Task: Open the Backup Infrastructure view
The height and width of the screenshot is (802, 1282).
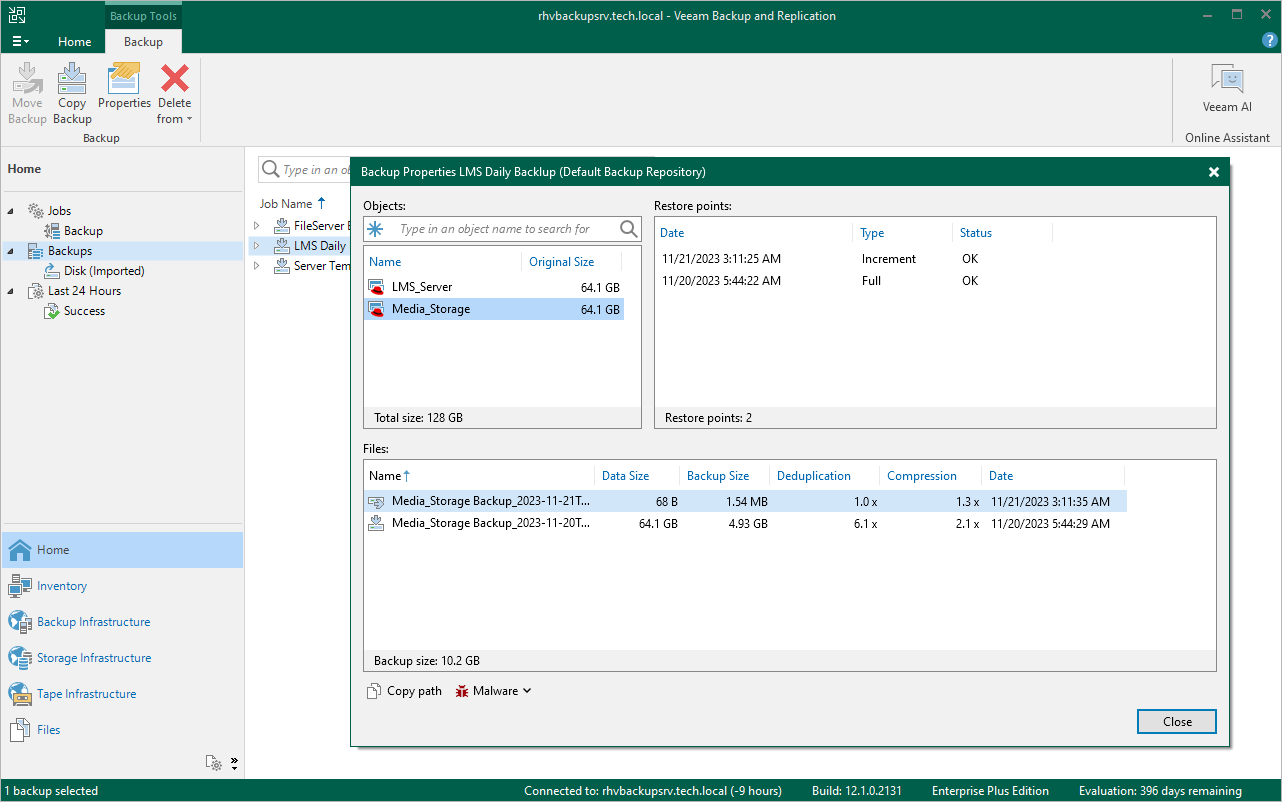Action: pyautogui.click(x=123, y=622)
